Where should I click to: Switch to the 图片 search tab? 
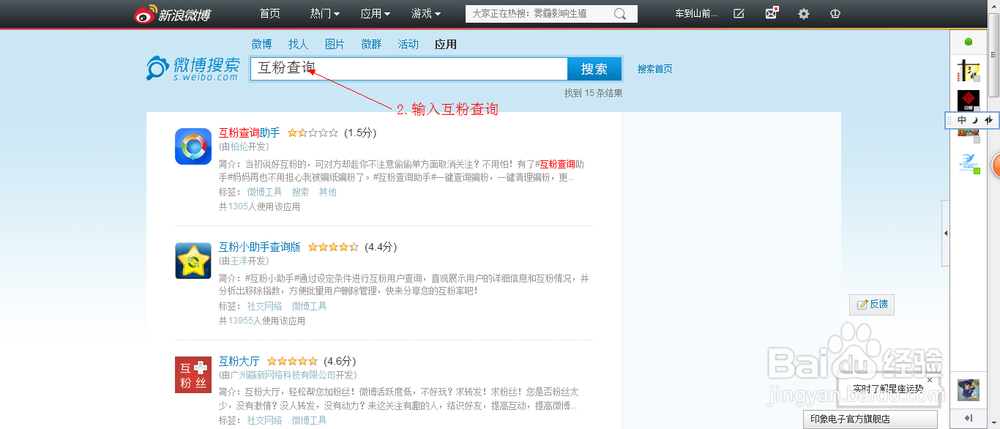click(334, 44)
